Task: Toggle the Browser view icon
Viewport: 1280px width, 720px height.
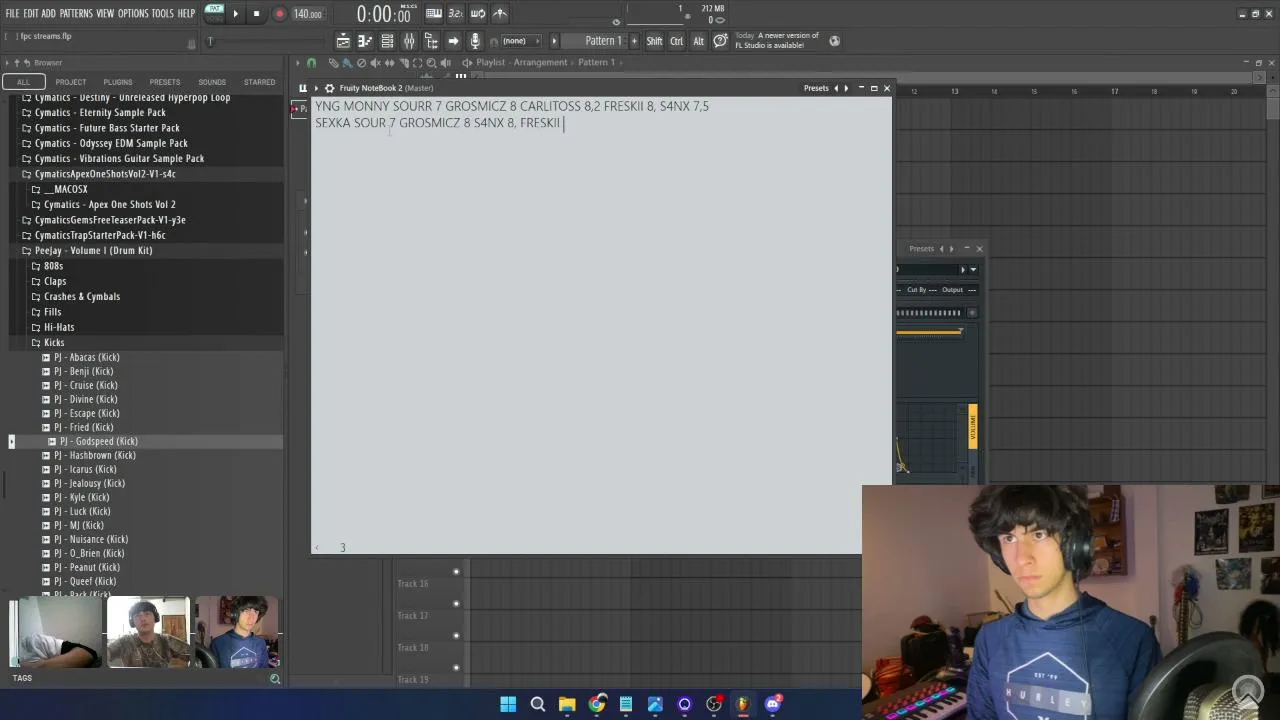Action: (x=431, y=41)
